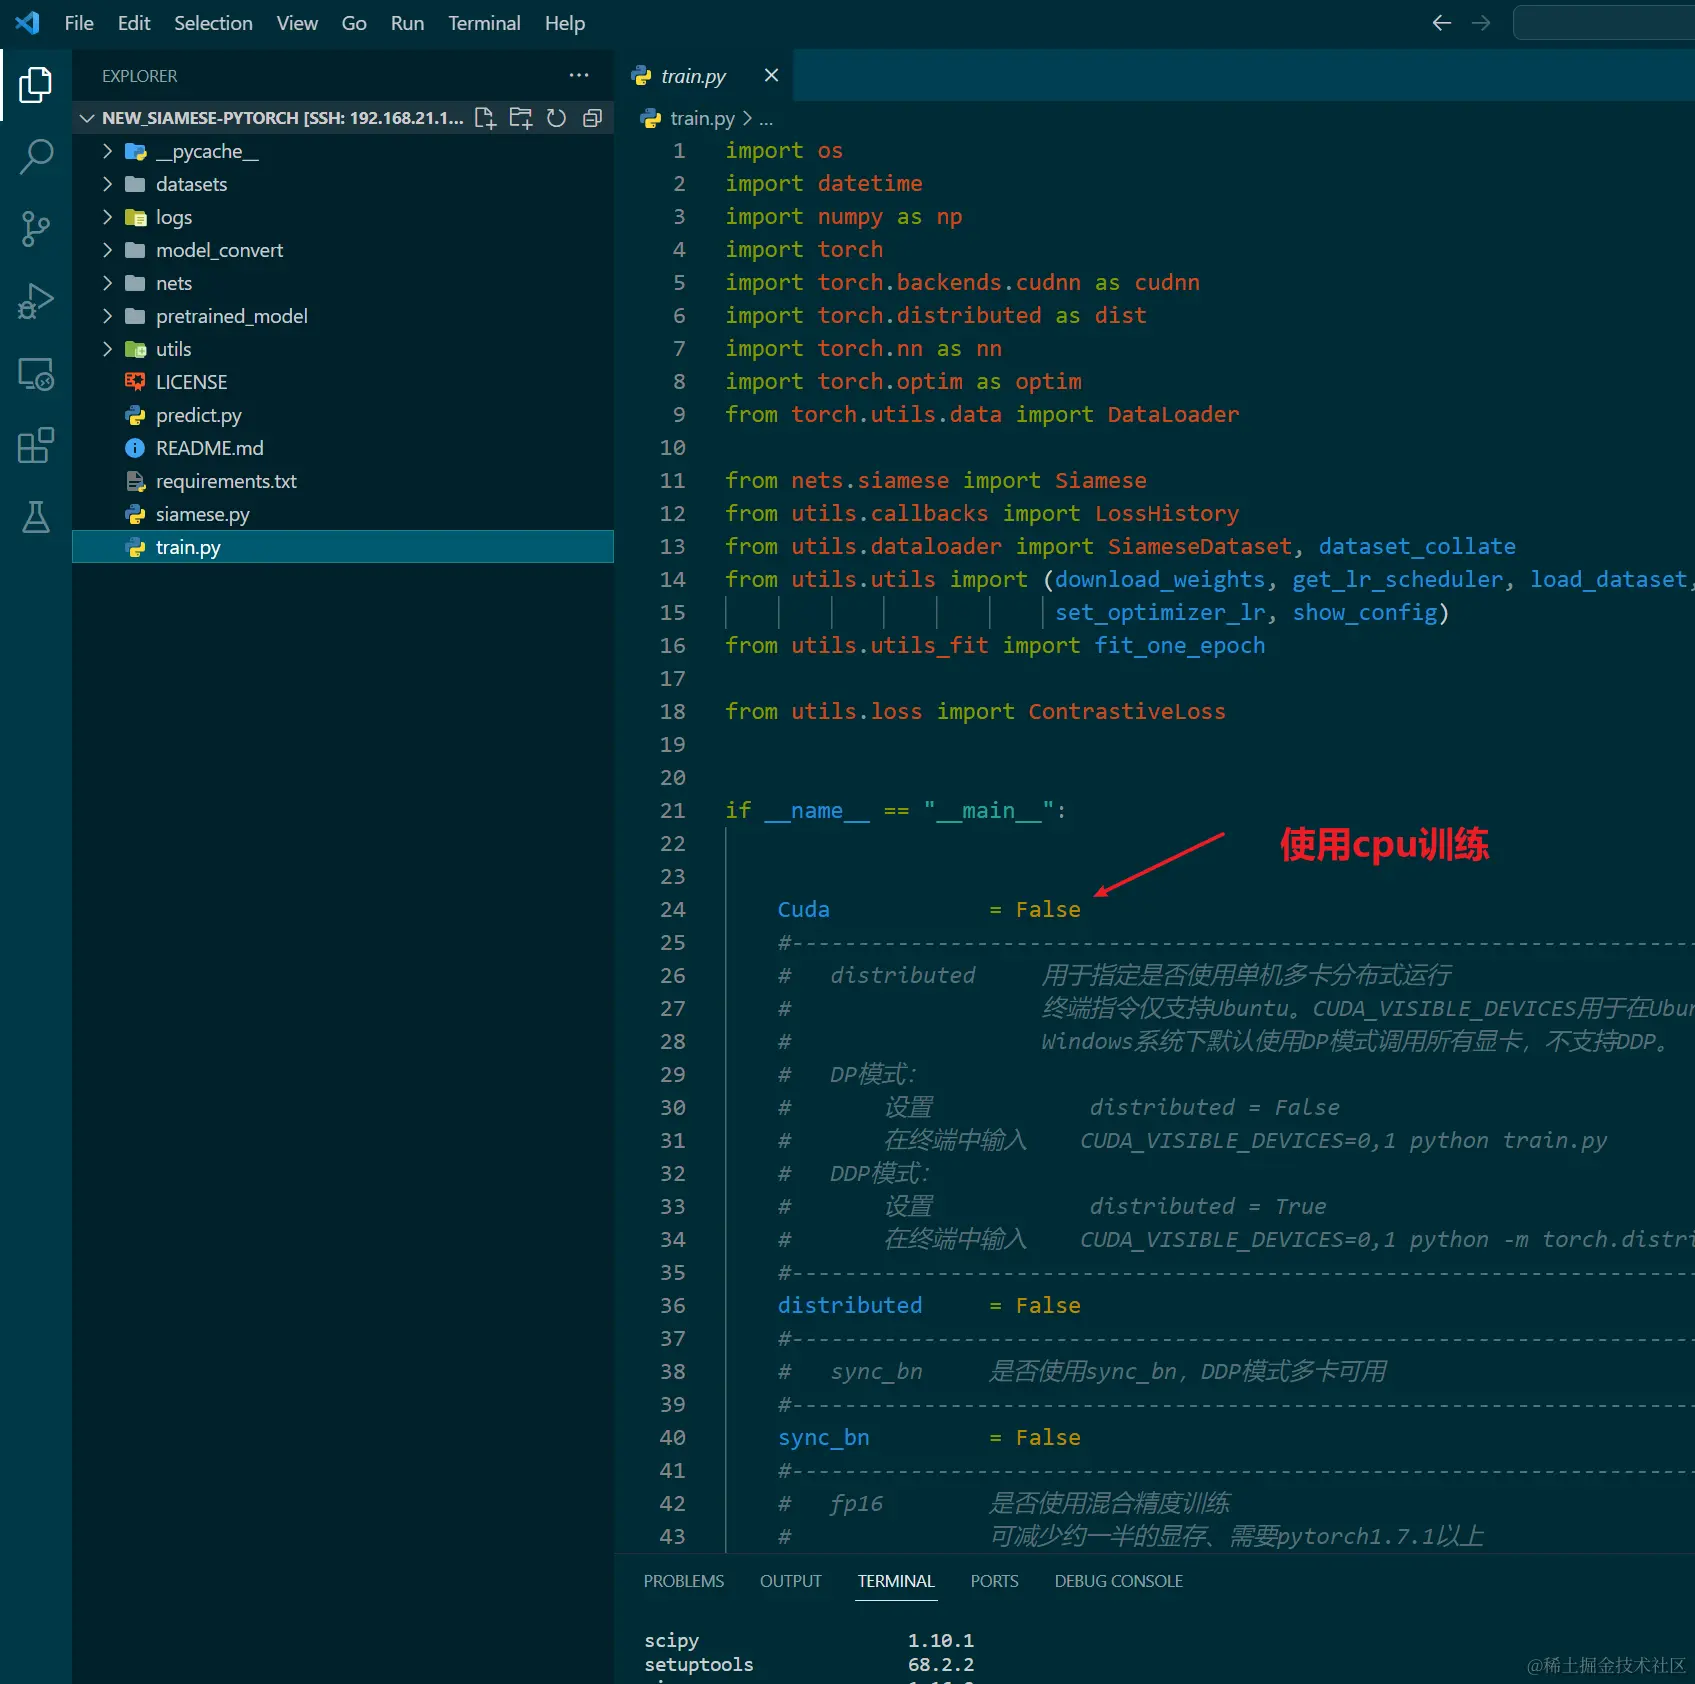1695x1684 pixels.
Task: Navigate forward with right arrow
Action: pyautogui.click(x=1481, y=23)
